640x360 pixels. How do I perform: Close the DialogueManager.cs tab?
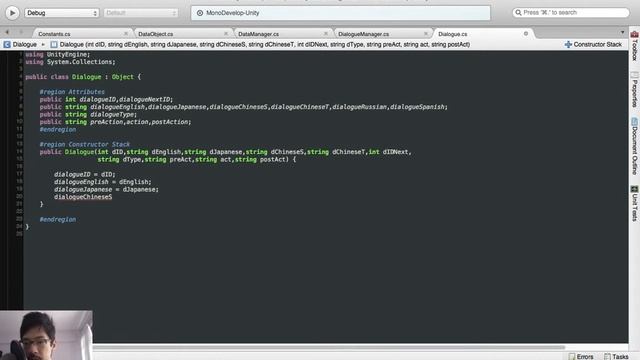[426, 33]
